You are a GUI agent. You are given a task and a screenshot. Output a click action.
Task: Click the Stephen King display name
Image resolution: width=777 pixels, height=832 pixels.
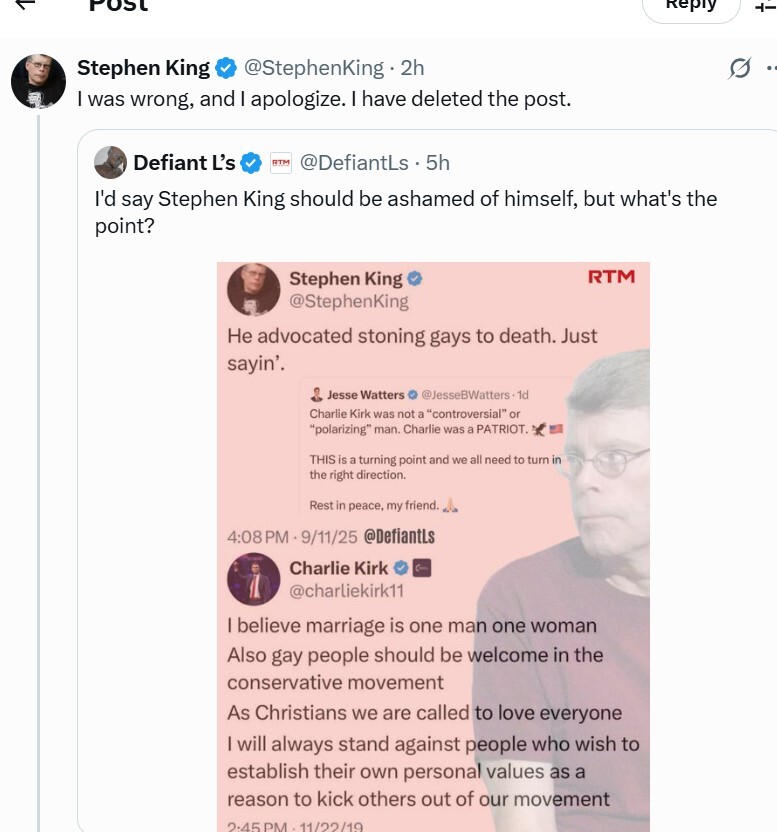tap(143, 68)
